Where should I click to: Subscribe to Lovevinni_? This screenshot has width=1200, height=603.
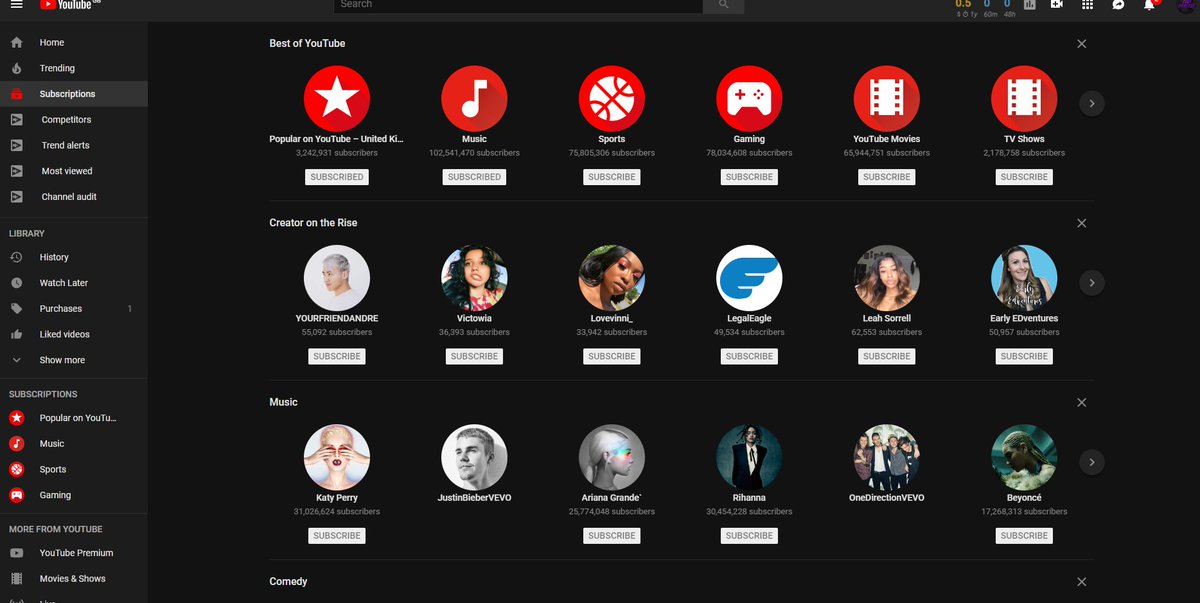(x=612, y=356)
